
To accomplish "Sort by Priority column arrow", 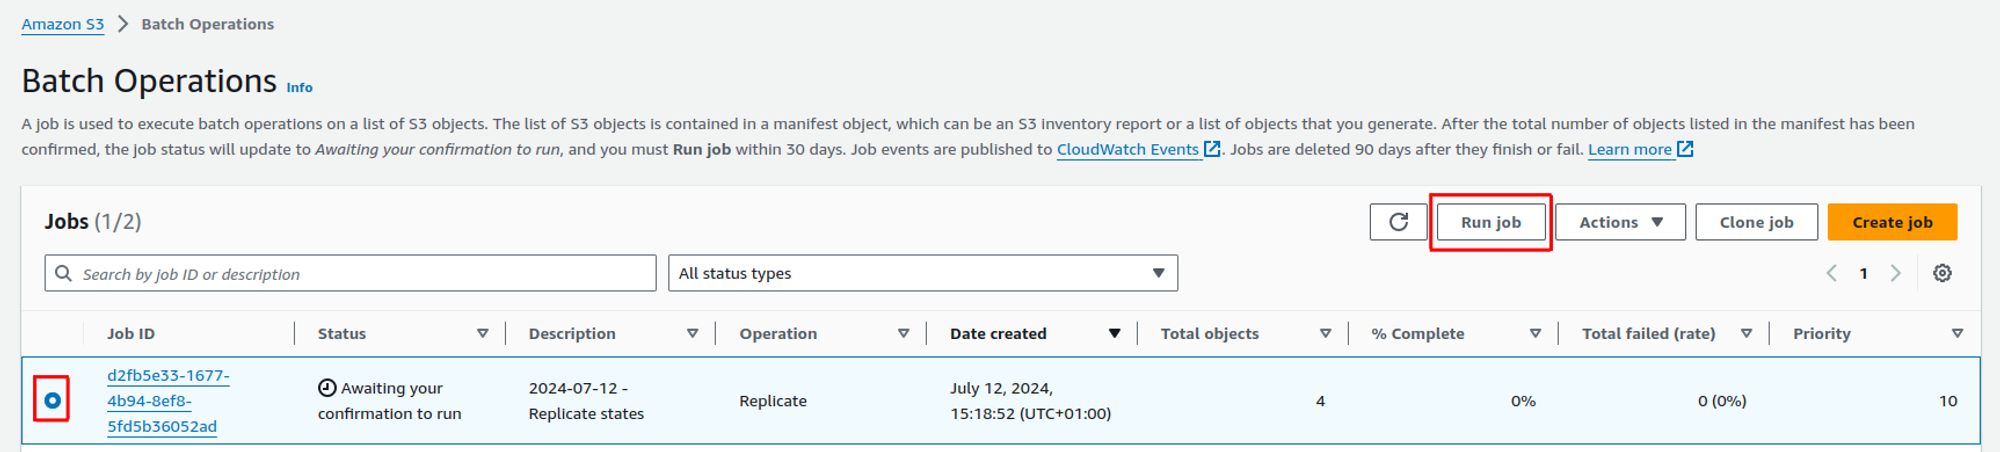I will pos(1957,334).
